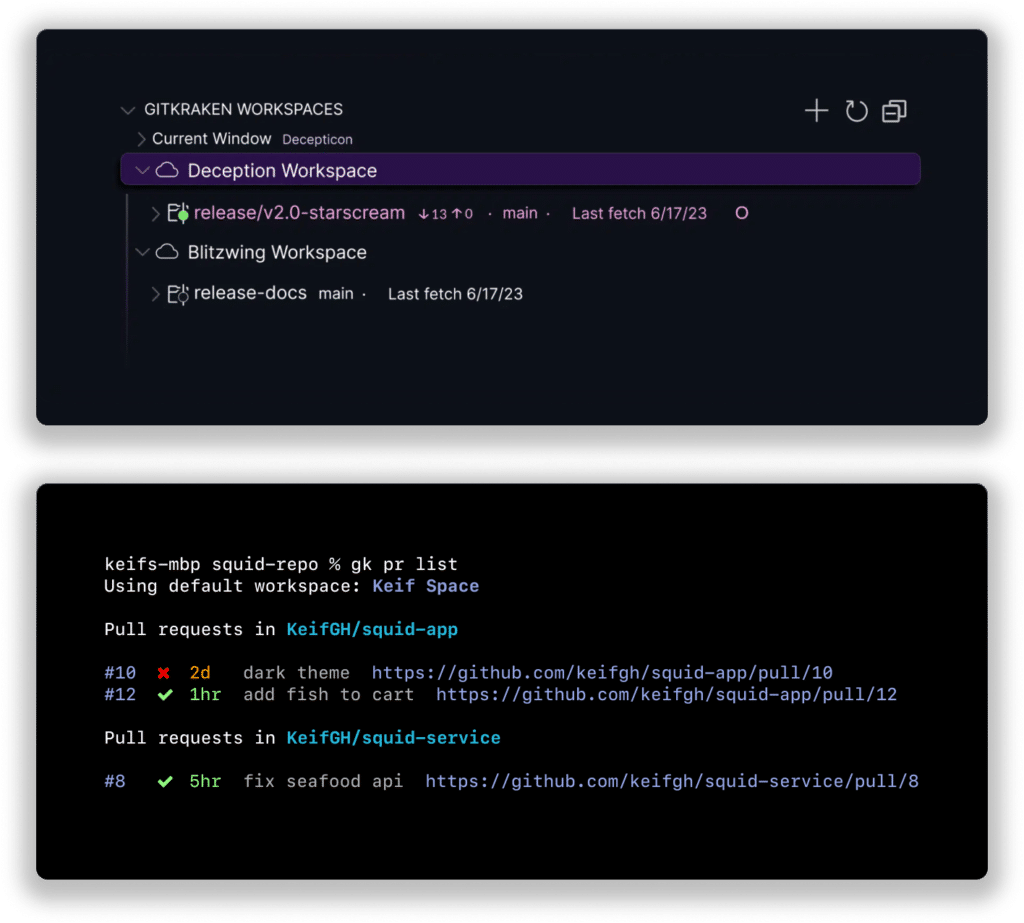Click the green checkmark on PR #8

coord(165,781)
